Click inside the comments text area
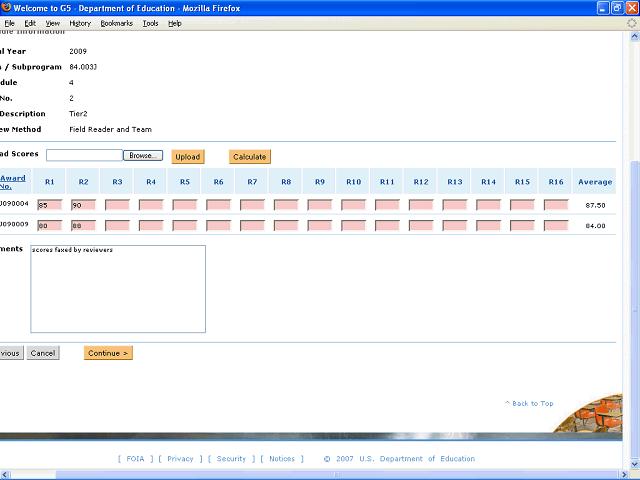This screenshot has width=640, height=480. click(x=118, y=290)
